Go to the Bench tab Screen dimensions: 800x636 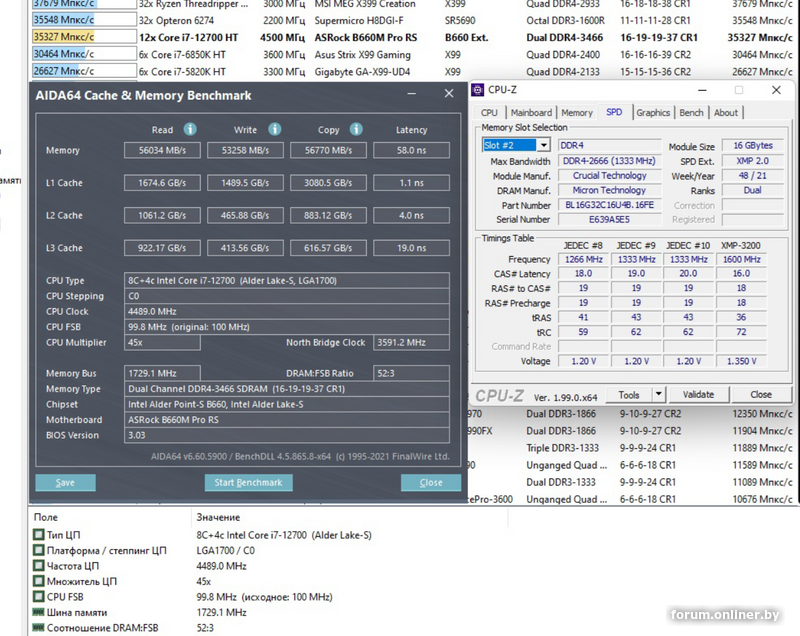click(691, 113)
